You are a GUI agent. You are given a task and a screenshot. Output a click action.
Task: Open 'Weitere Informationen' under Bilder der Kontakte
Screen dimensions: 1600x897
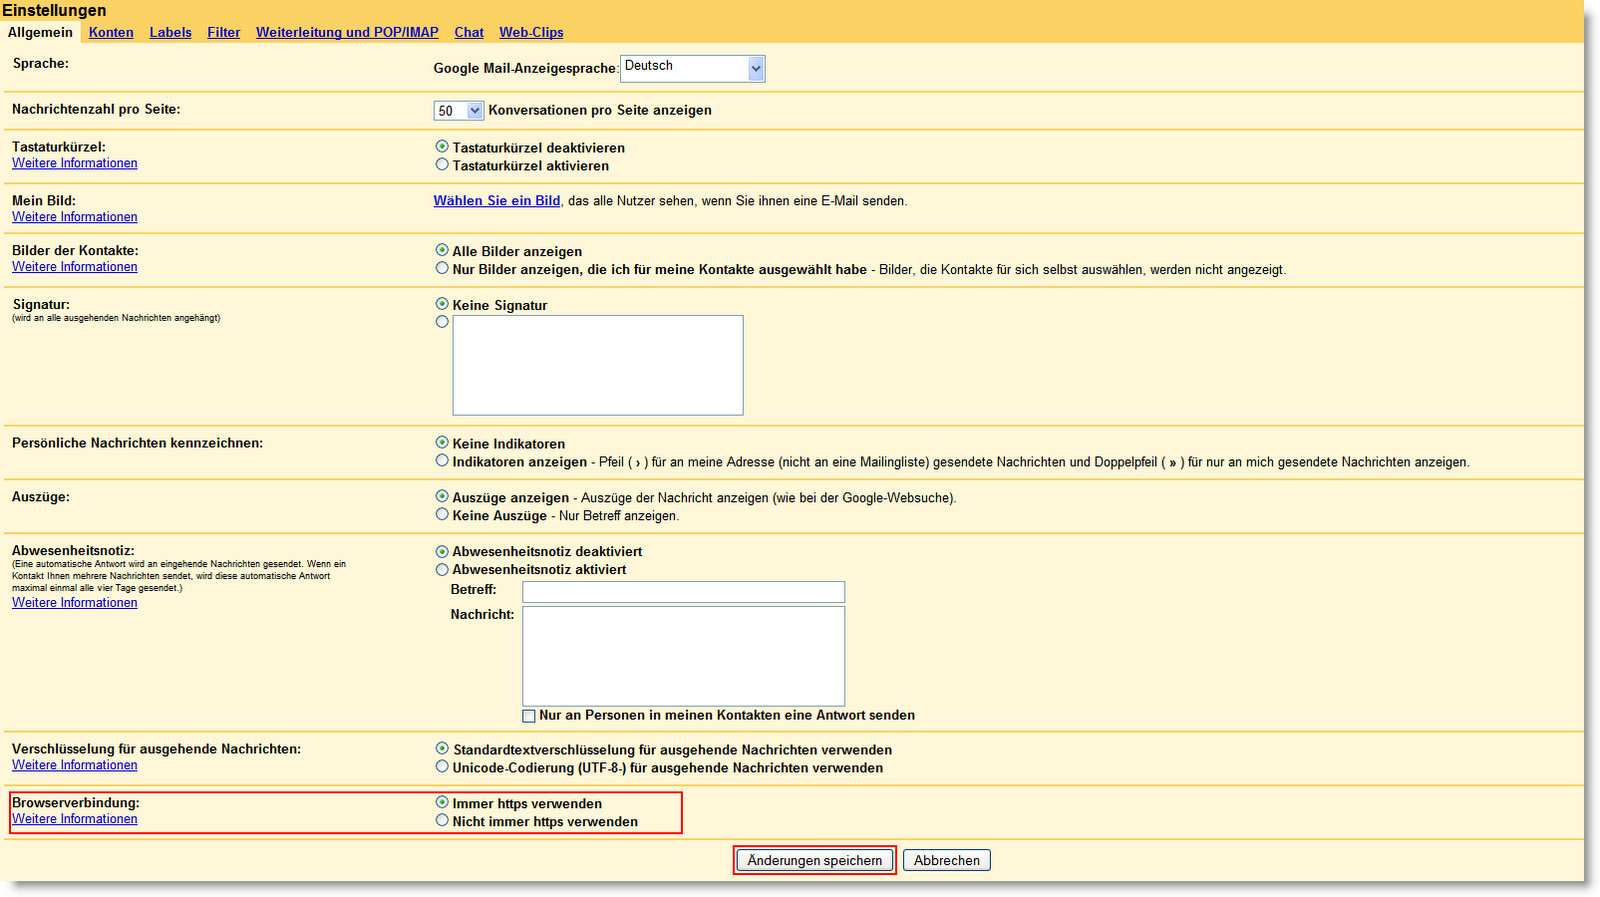click(75, 267)
